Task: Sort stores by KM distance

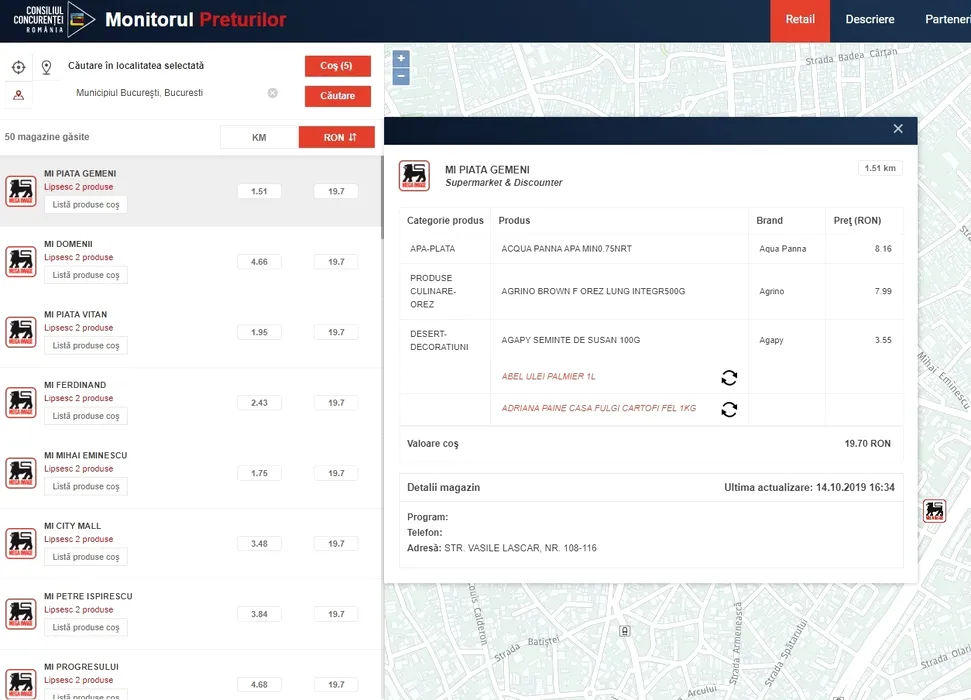Action: click(259, 138)
